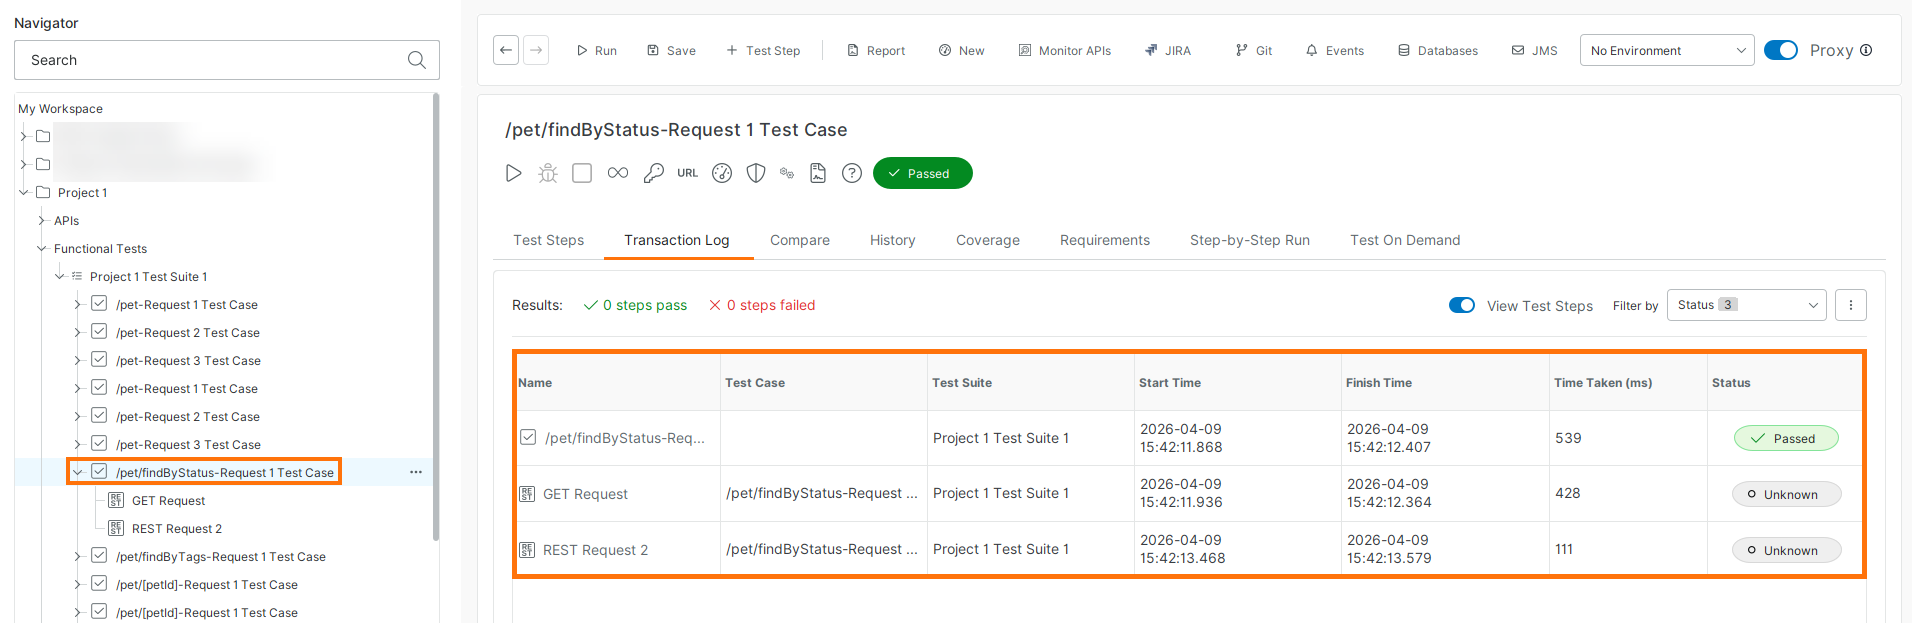Select REST Request 2 in the Navigator tree
This screenshot has height=623, width=1912.
pyautogui.click(x=177, y=528)
